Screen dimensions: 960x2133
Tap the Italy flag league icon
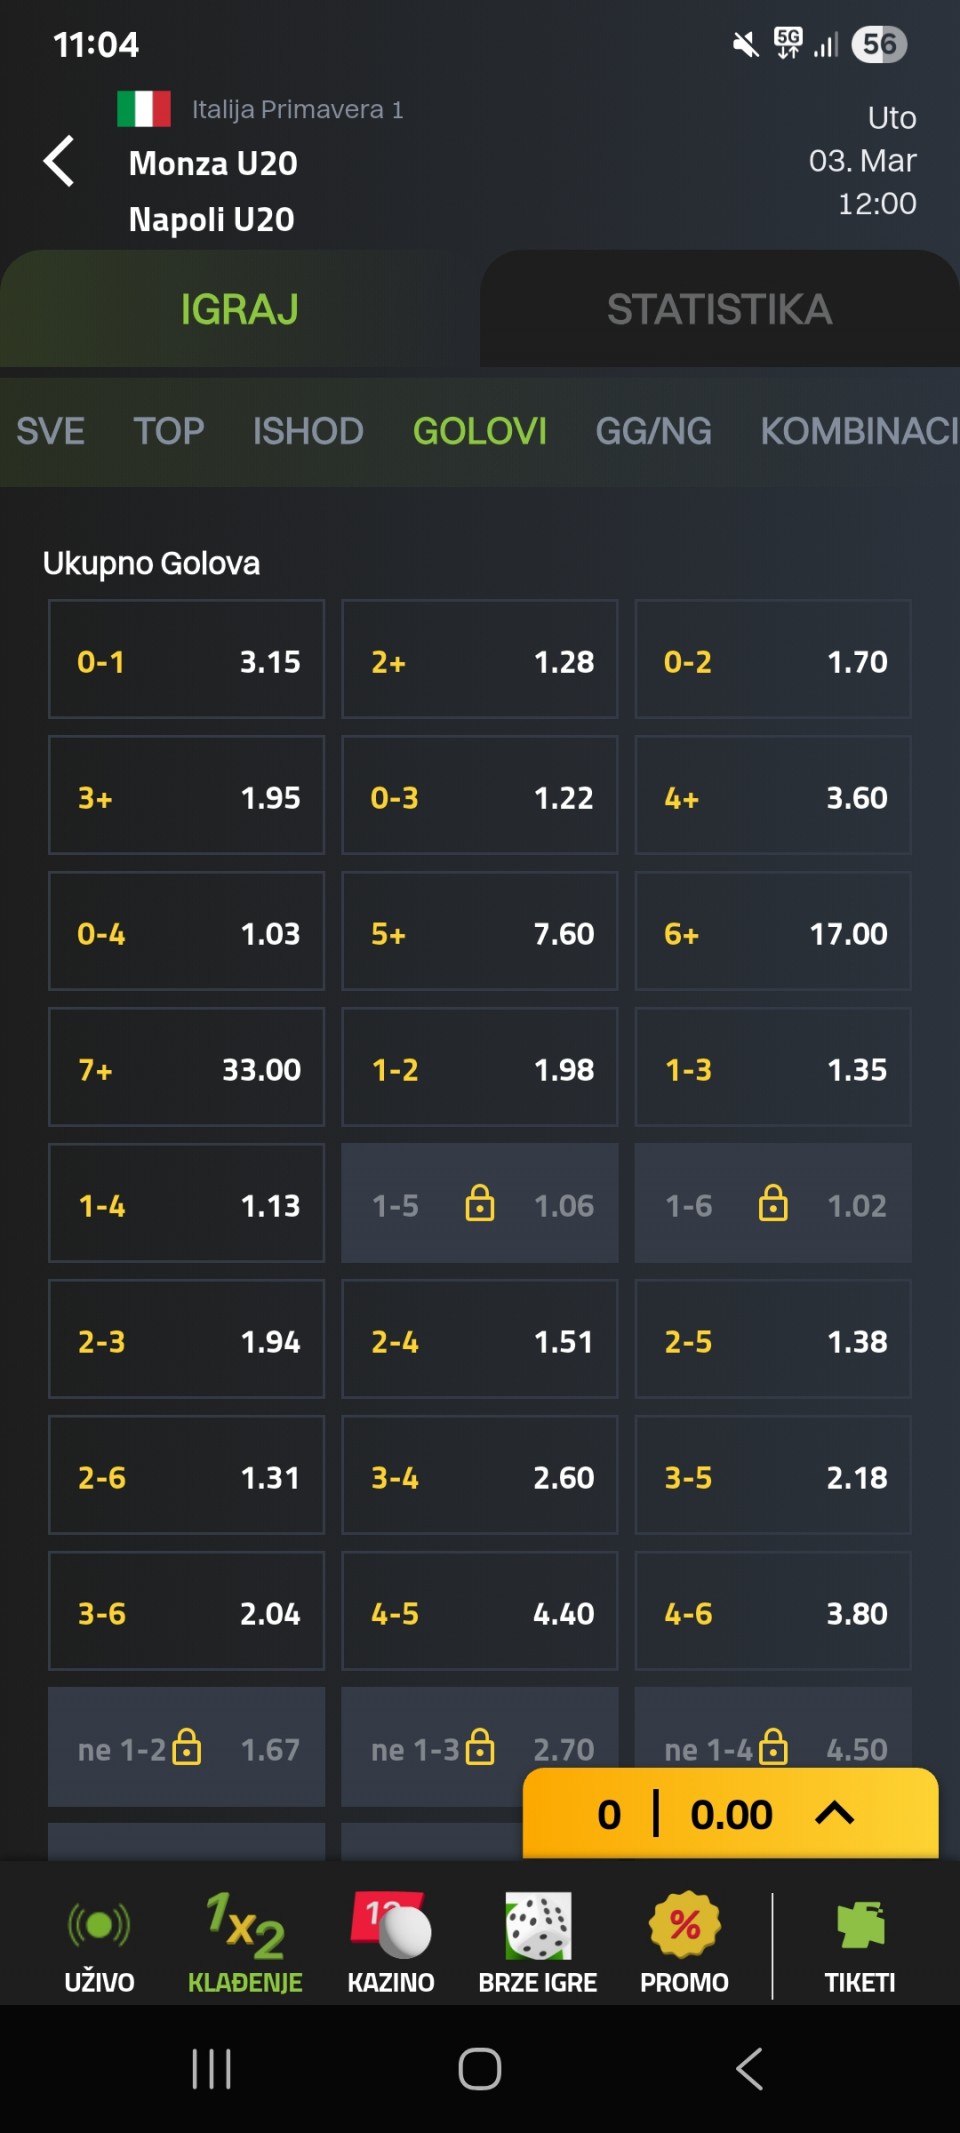[144, 109]
